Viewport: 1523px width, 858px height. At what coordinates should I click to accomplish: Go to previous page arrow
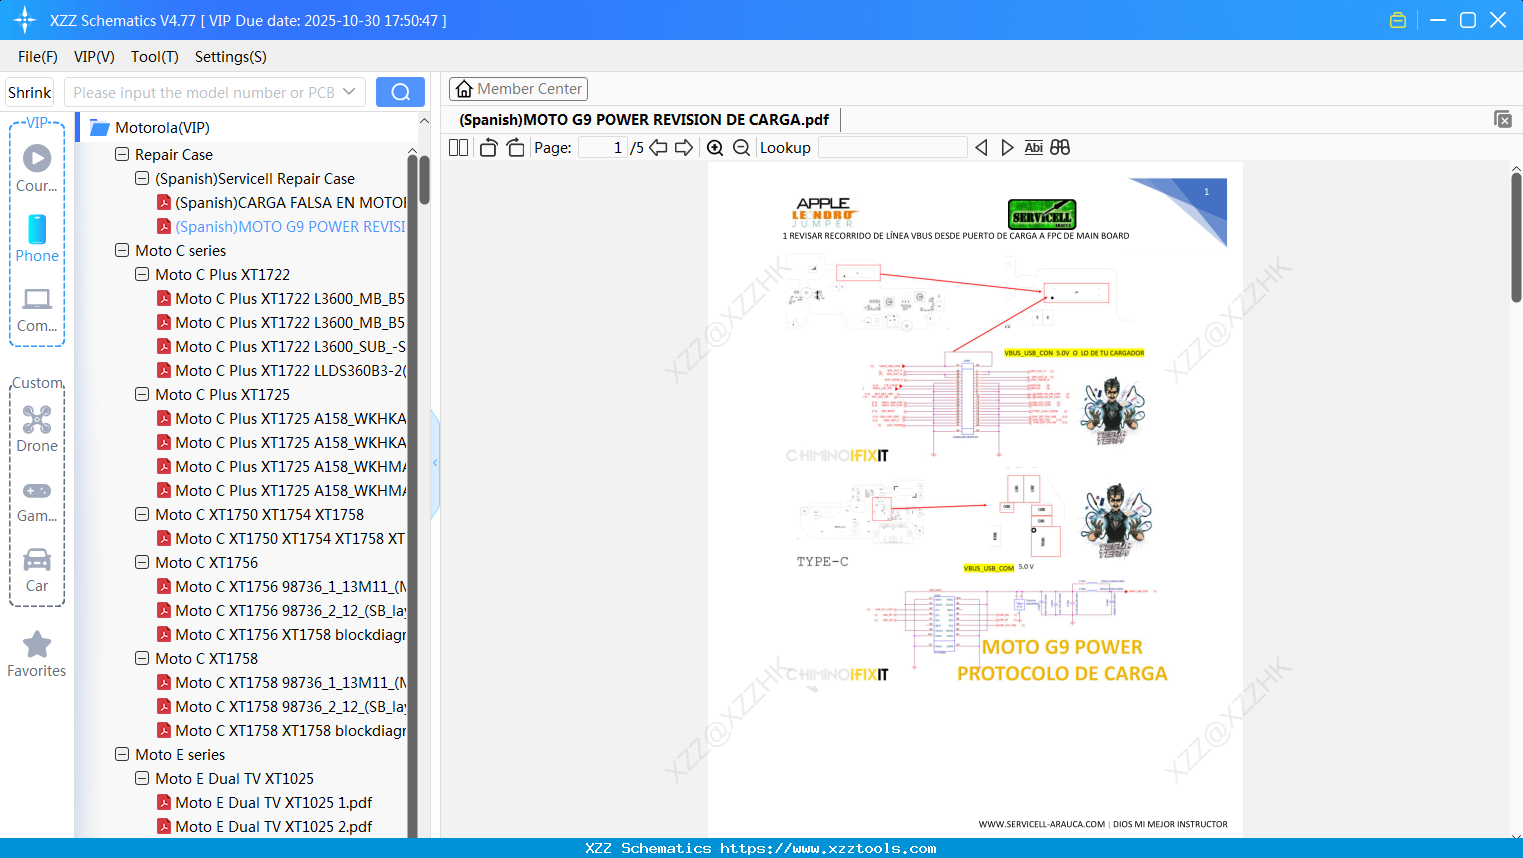[x=658, y=148]
